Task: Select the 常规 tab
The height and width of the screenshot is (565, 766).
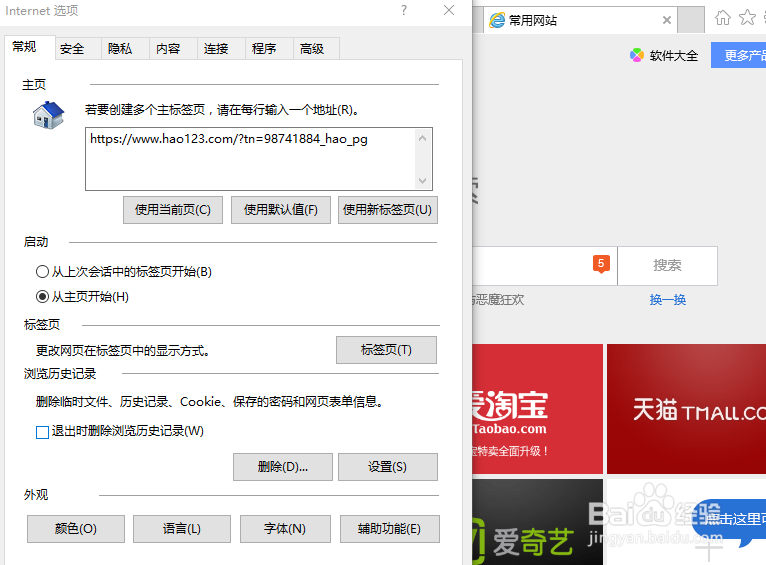Action: click(24, 47)
